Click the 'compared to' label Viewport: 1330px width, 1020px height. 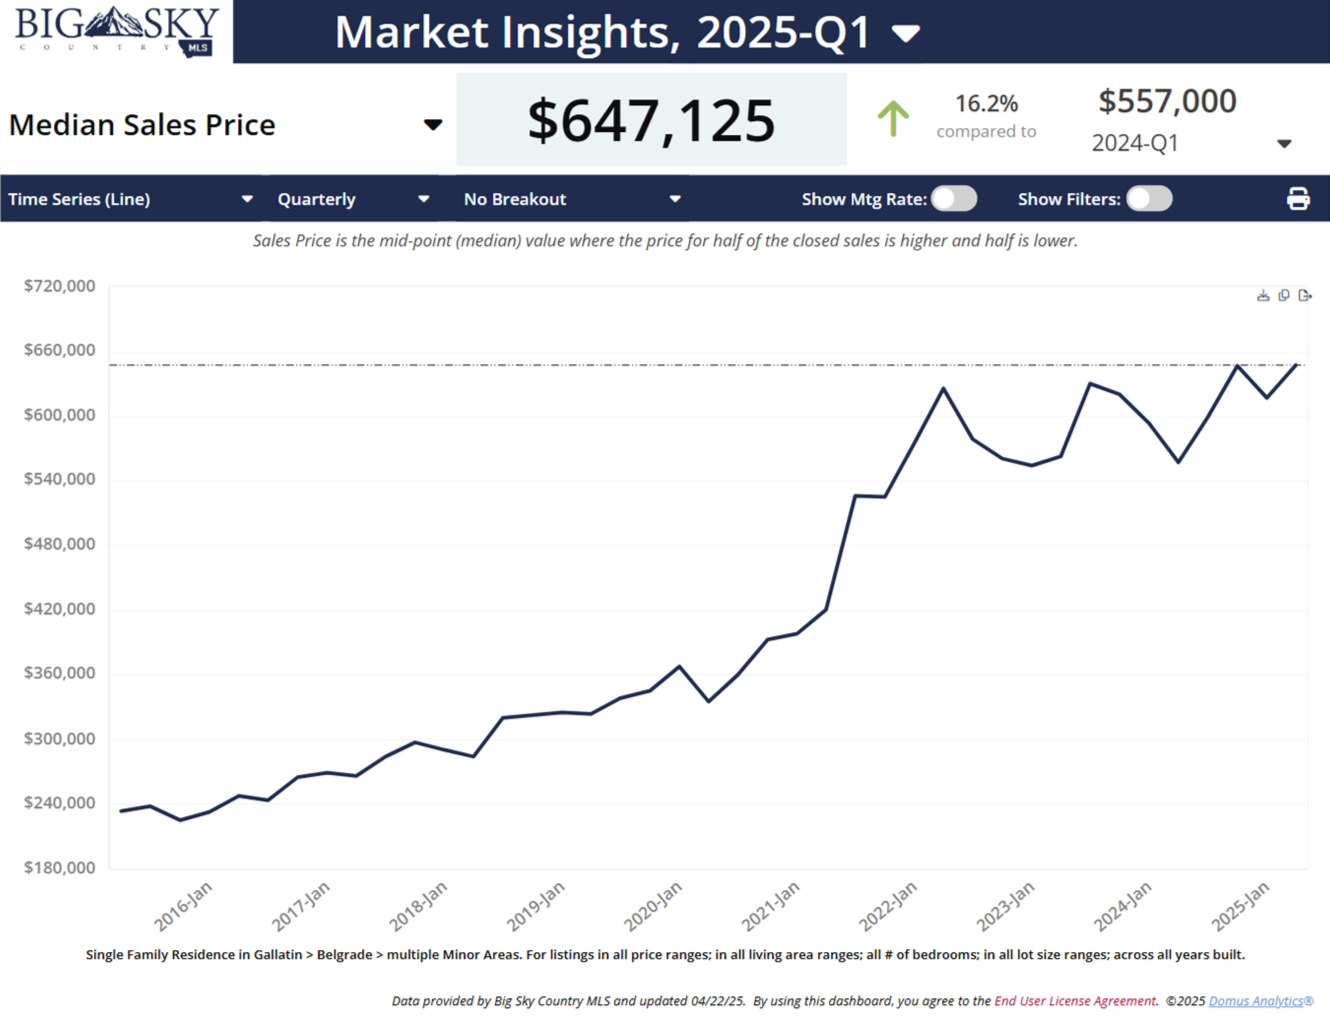coord(986,131)
